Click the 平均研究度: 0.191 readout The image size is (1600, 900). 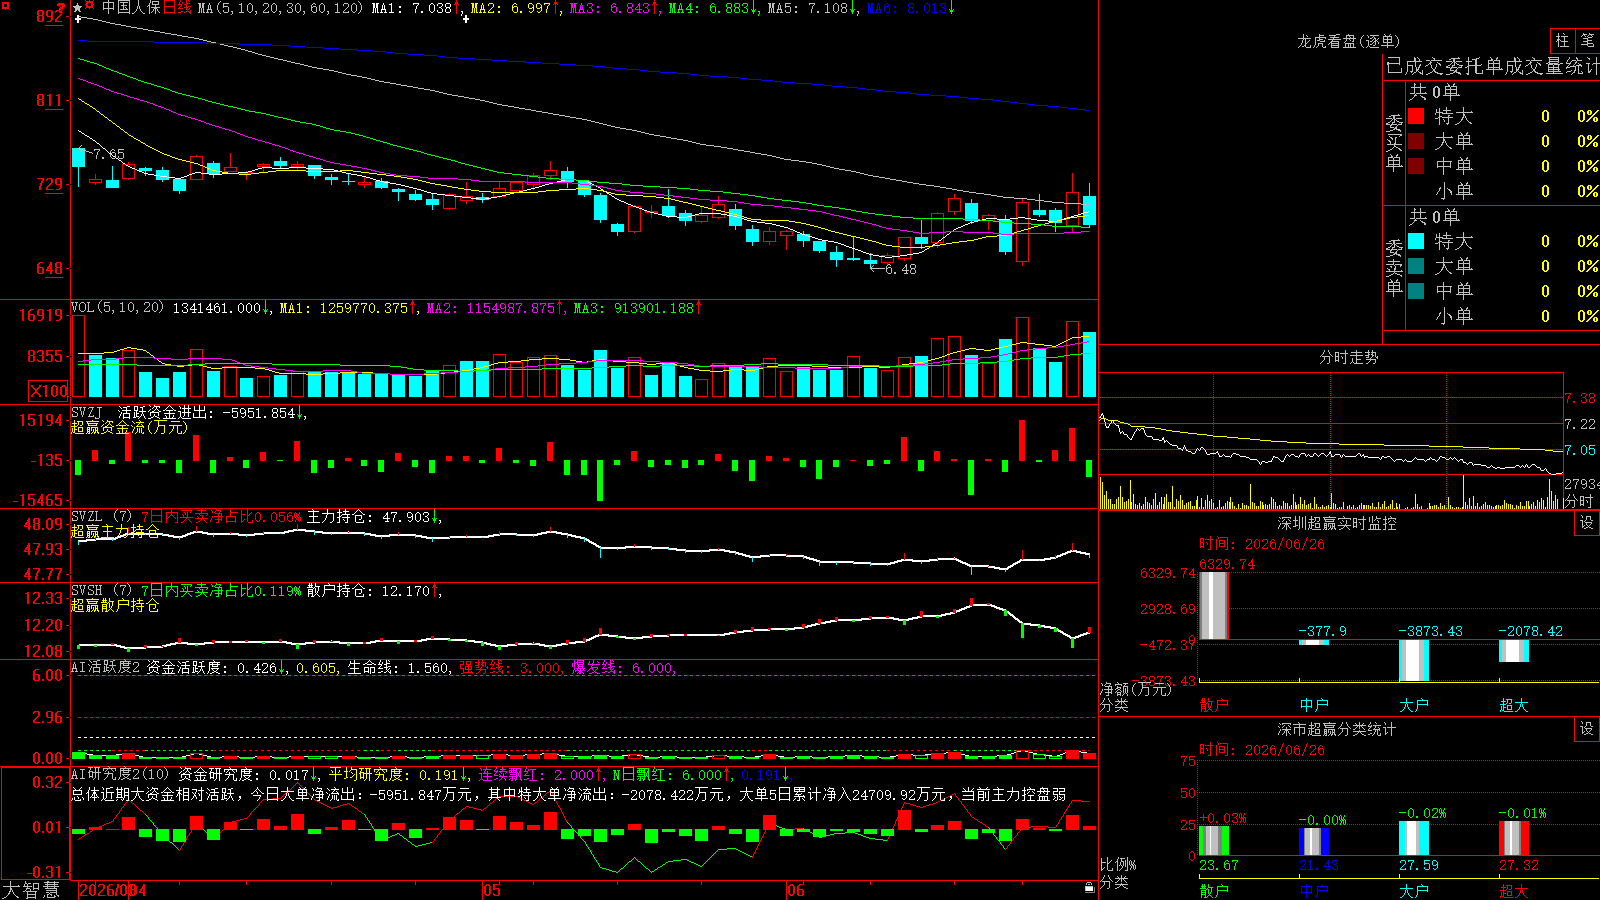[x=399, y=774]
